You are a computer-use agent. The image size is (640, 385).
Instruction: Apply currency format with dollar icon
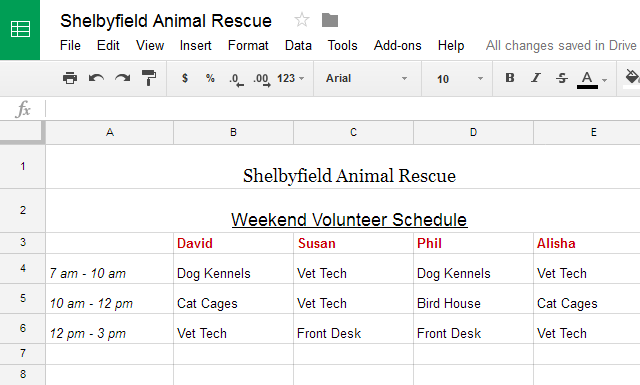185,78
